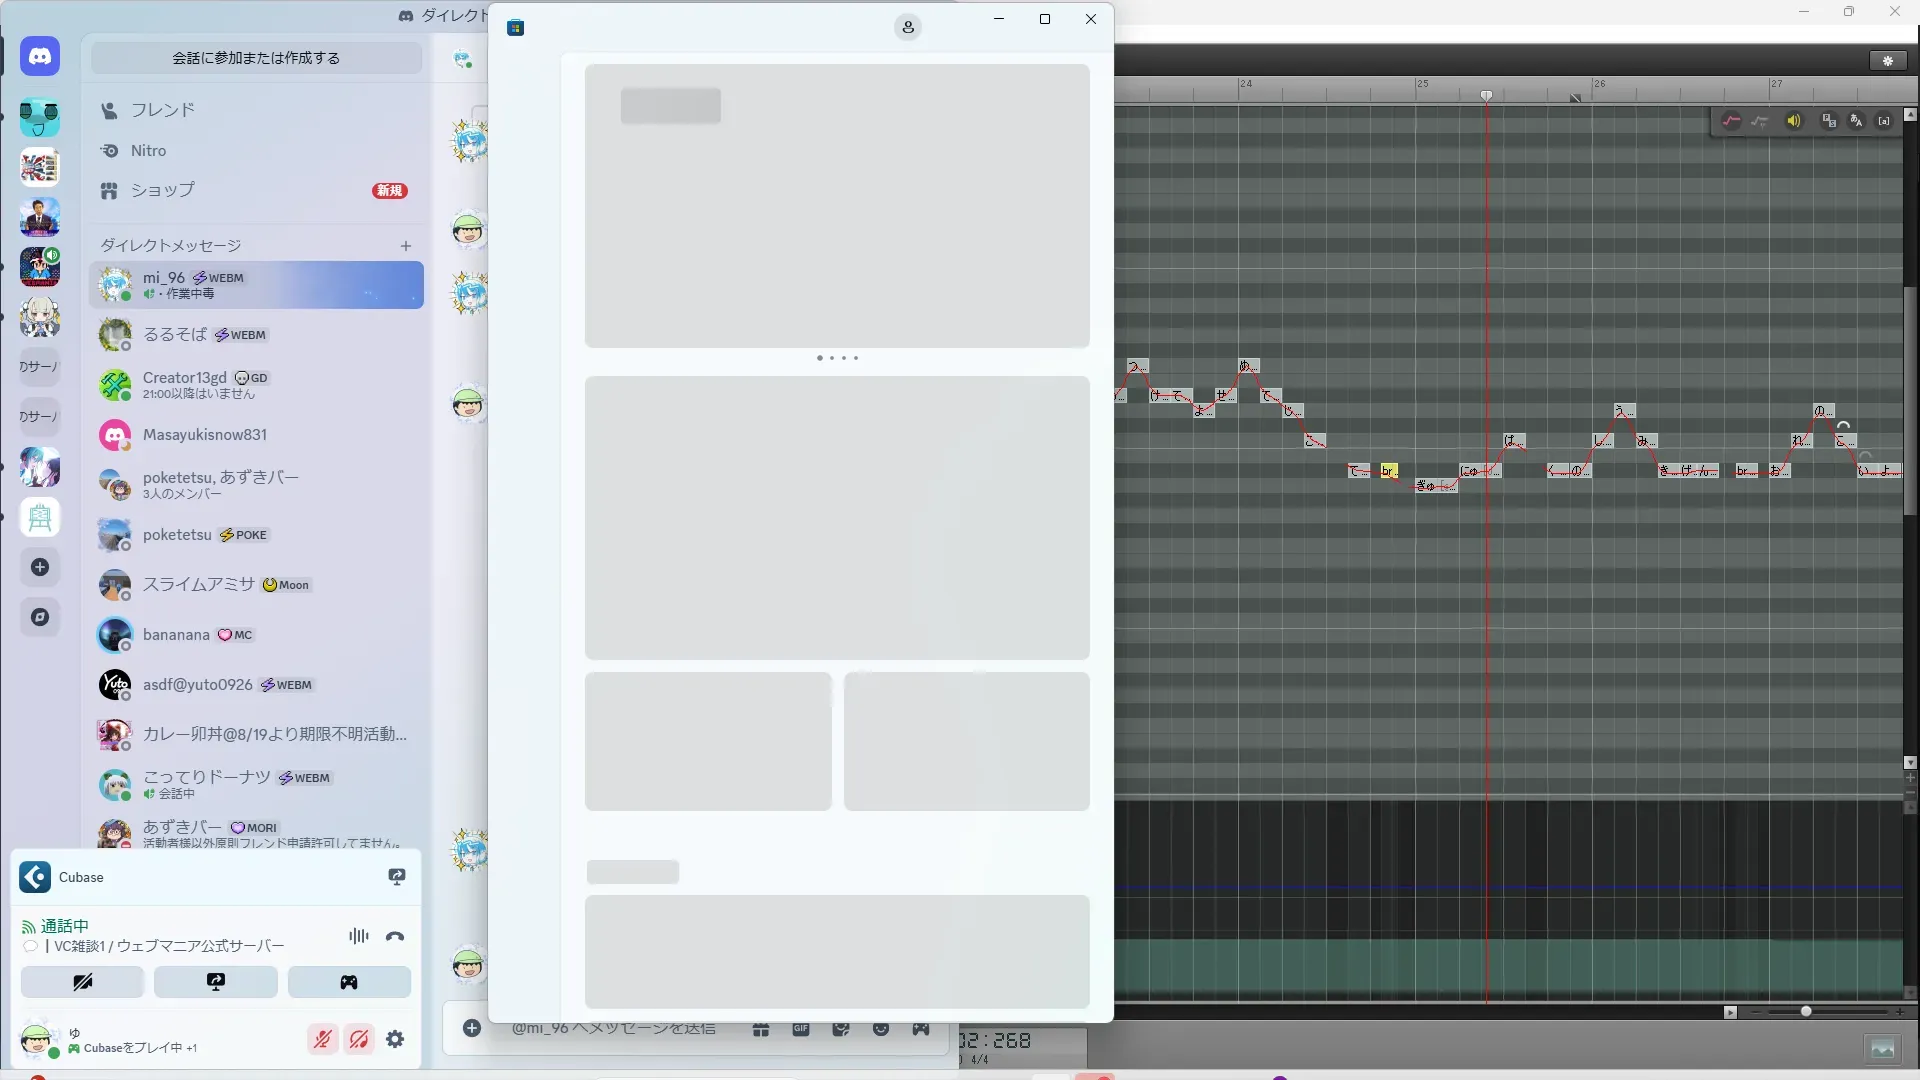Viewport: 1920px width, 1080px height.
Task: Adjust the horizontal zoom slider in editor
Action: [1806, 1012]
